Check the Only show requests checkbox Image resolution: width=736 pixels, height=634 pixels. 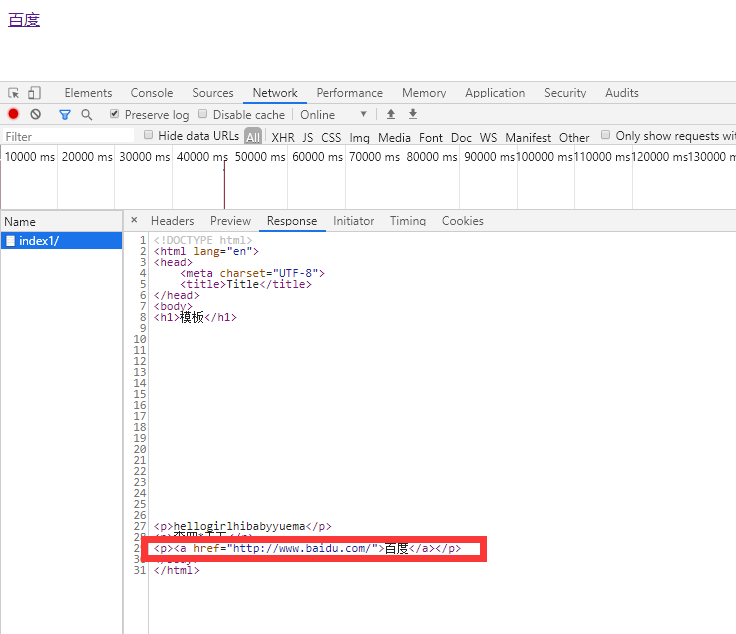606,135
